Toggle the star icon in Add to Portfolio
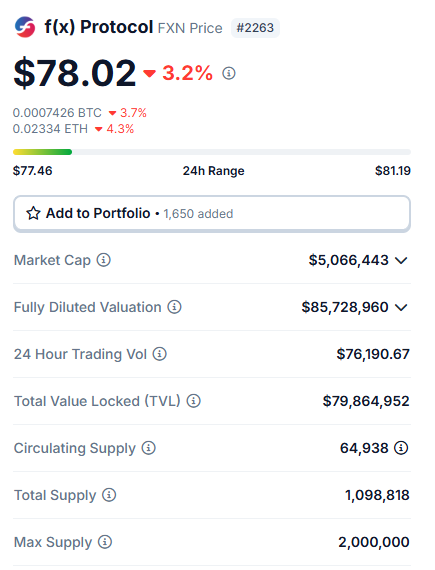This screenshot has height=570, width=435. [x=33, y=213]
